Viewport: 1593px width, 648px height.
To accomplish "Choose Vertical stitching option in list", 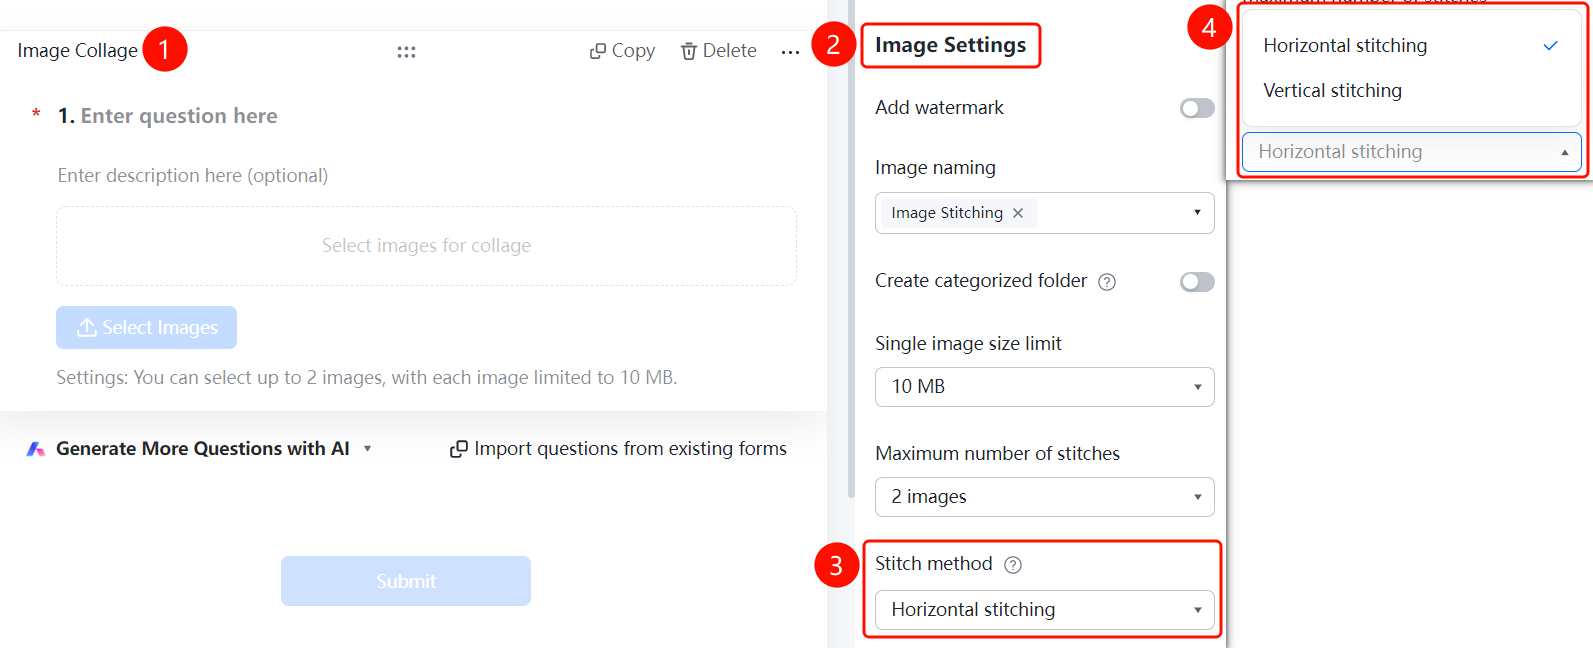I will pos(1411,91).
